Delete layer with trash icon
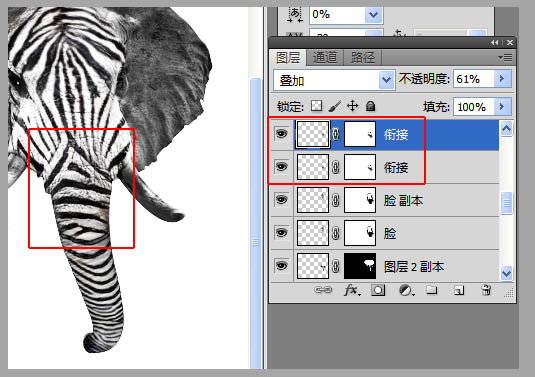The image size is (535, 377). (x=486, y=290)
